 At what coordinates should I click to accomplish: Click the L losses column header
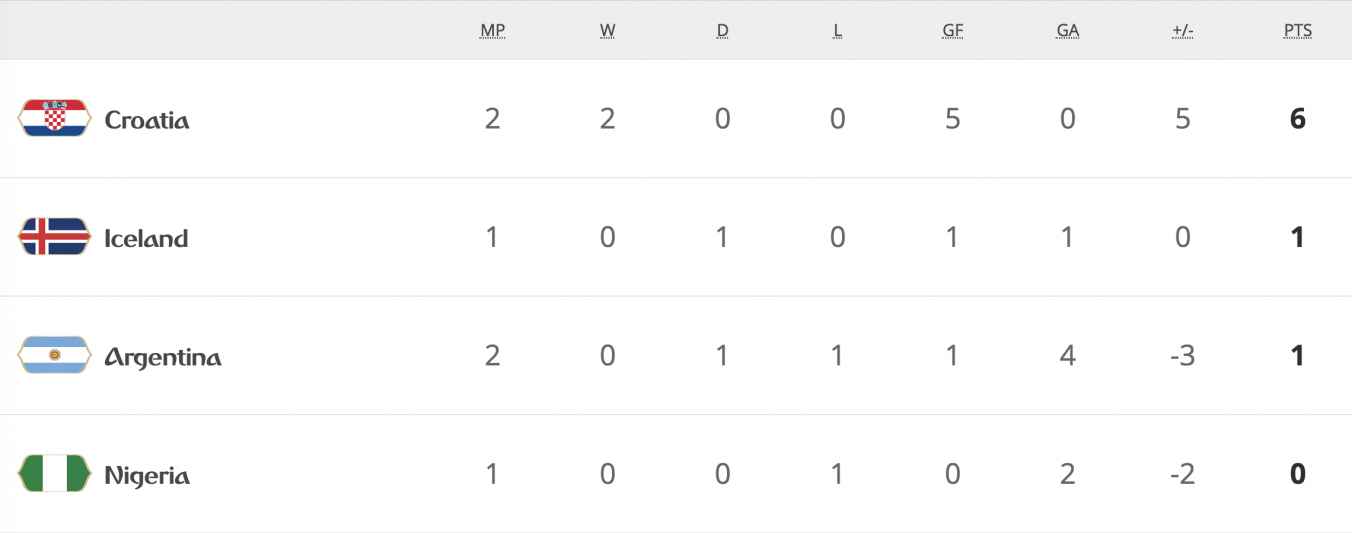[x=837, y=31]
